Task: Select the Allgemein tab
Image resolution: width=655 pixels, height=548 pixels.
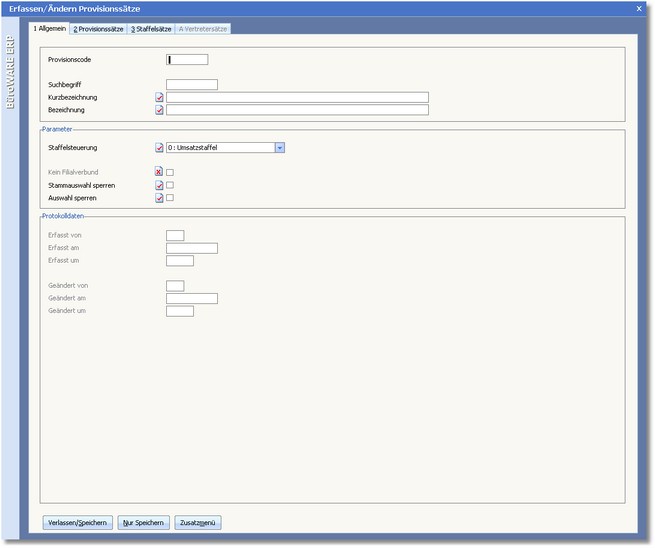Action: 50,29
